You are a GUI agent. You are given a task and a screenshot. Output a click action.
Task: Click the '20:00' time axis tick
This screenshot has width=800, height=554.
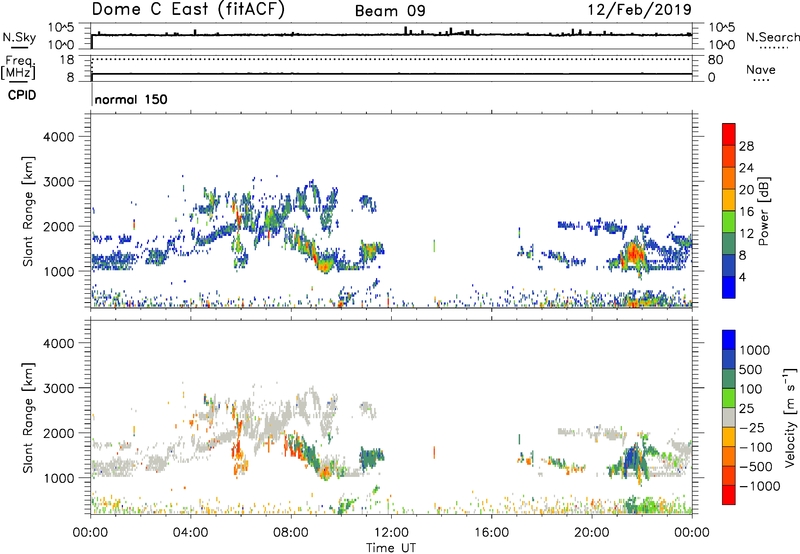[591, 533]
